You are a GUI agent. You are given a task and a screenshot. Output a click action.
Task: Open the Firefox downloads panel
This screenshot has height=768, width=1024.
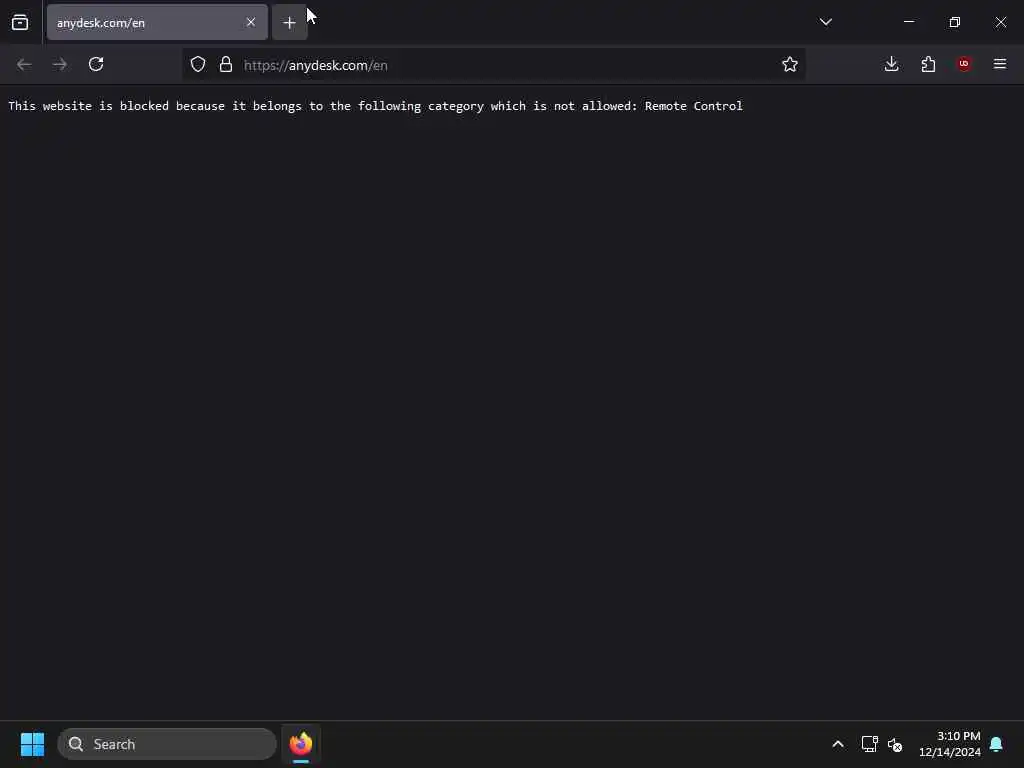891,64
